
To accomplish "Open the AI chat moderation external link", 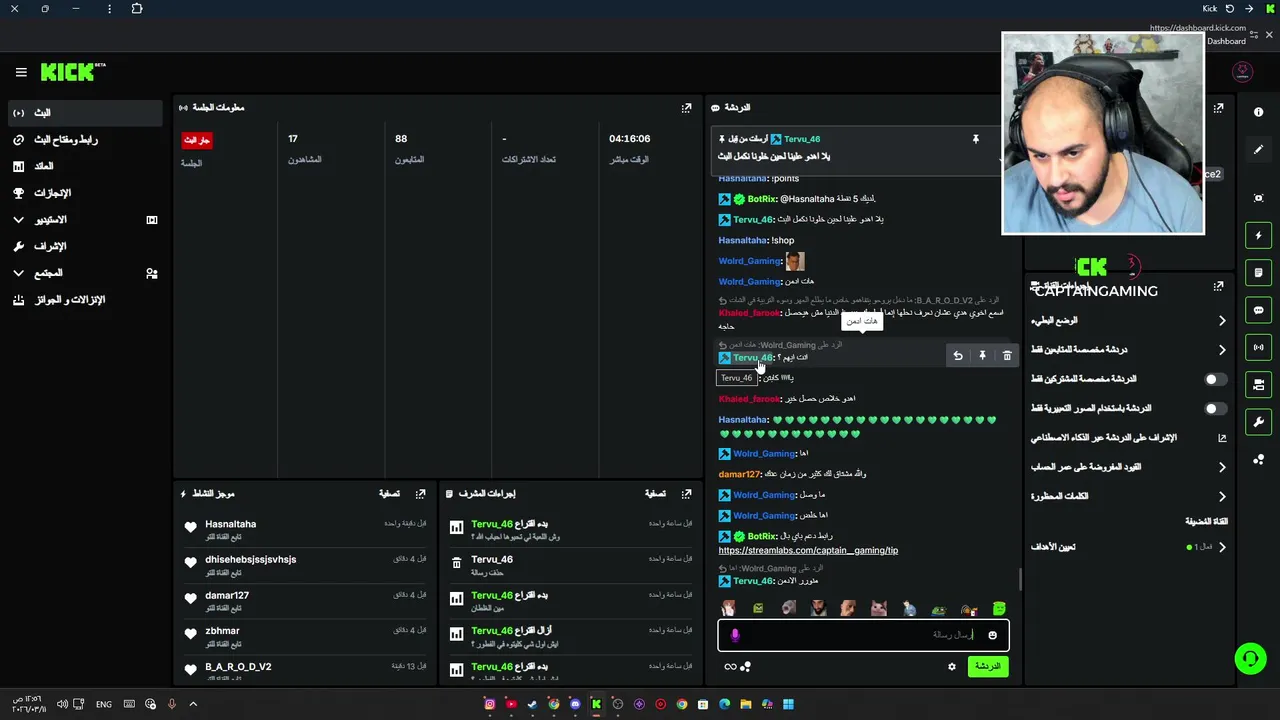I will pos(1222,438).
